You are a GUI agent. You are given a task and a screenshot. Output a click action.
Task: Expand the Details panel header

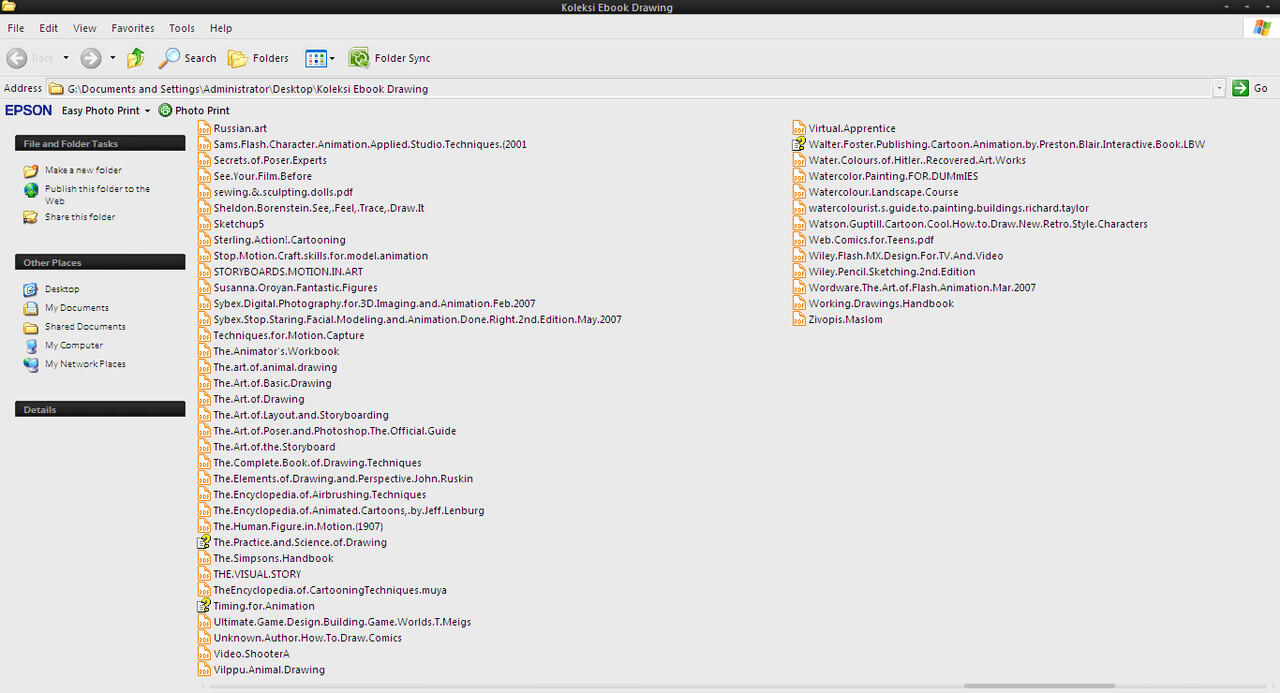(x=100, y=409)
